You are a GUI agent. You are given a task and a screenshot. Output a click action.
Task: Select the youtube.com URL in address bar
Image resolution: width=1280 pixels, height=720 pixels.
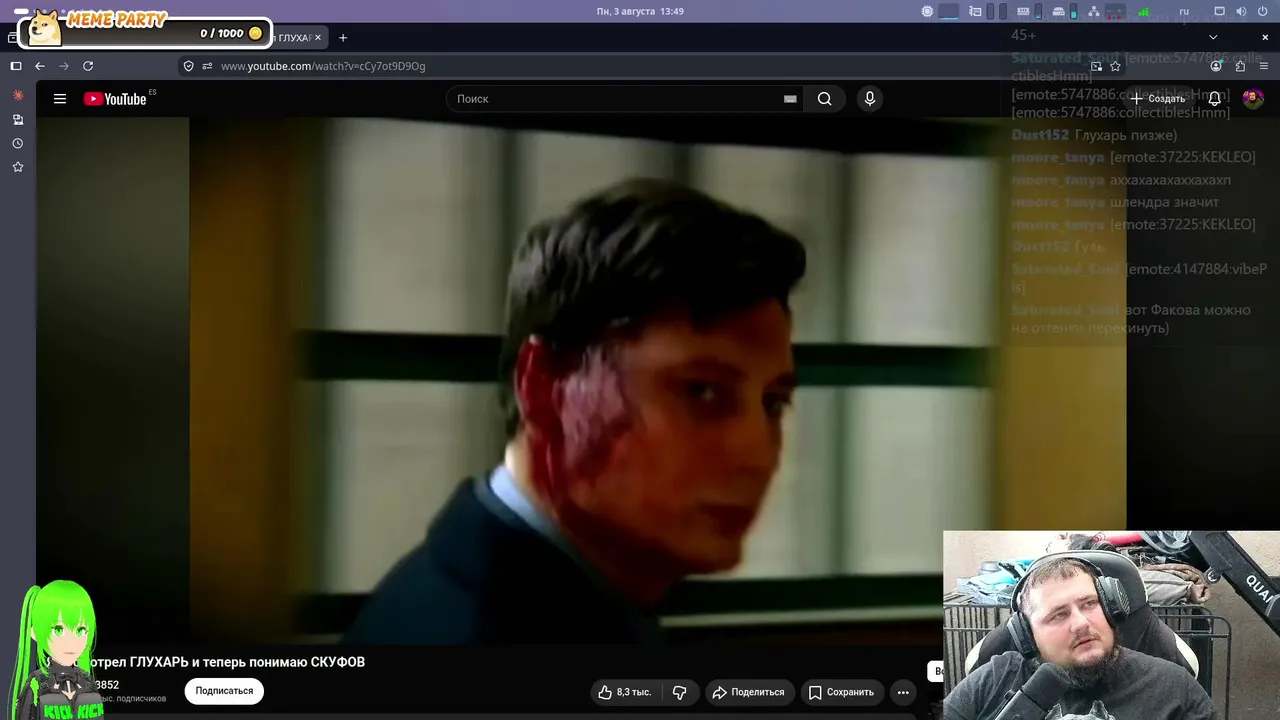pyautogui.click(x=323, y=66)
